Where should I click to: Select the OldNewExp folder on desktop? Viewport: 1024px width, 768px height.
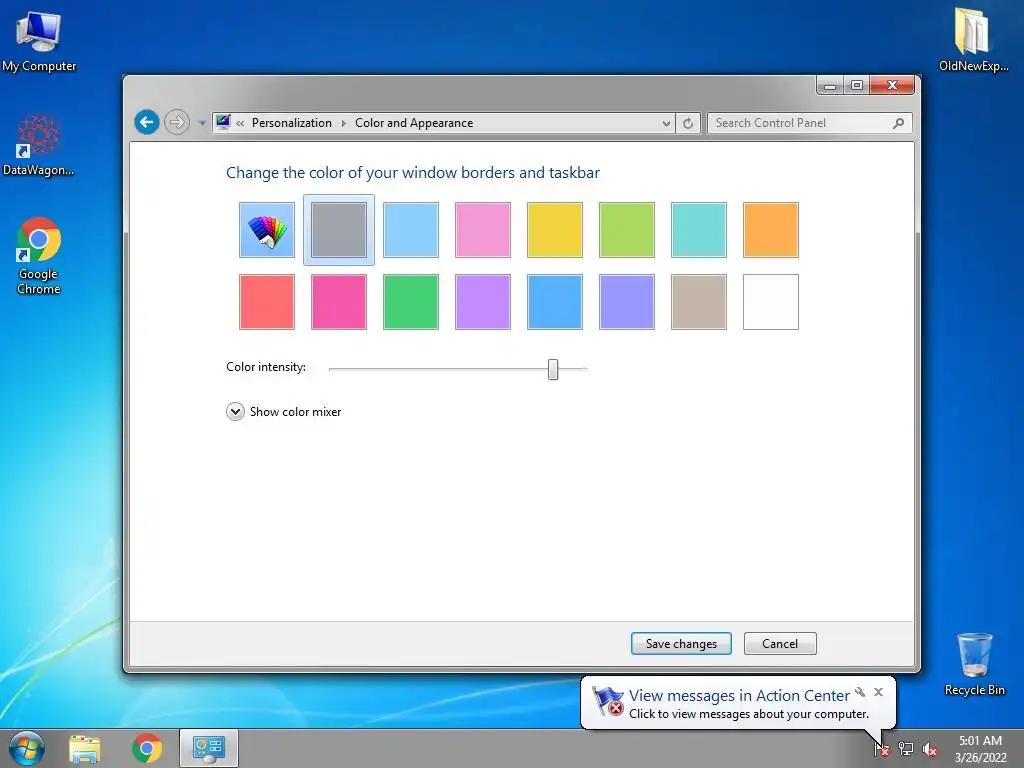(973, 39)
